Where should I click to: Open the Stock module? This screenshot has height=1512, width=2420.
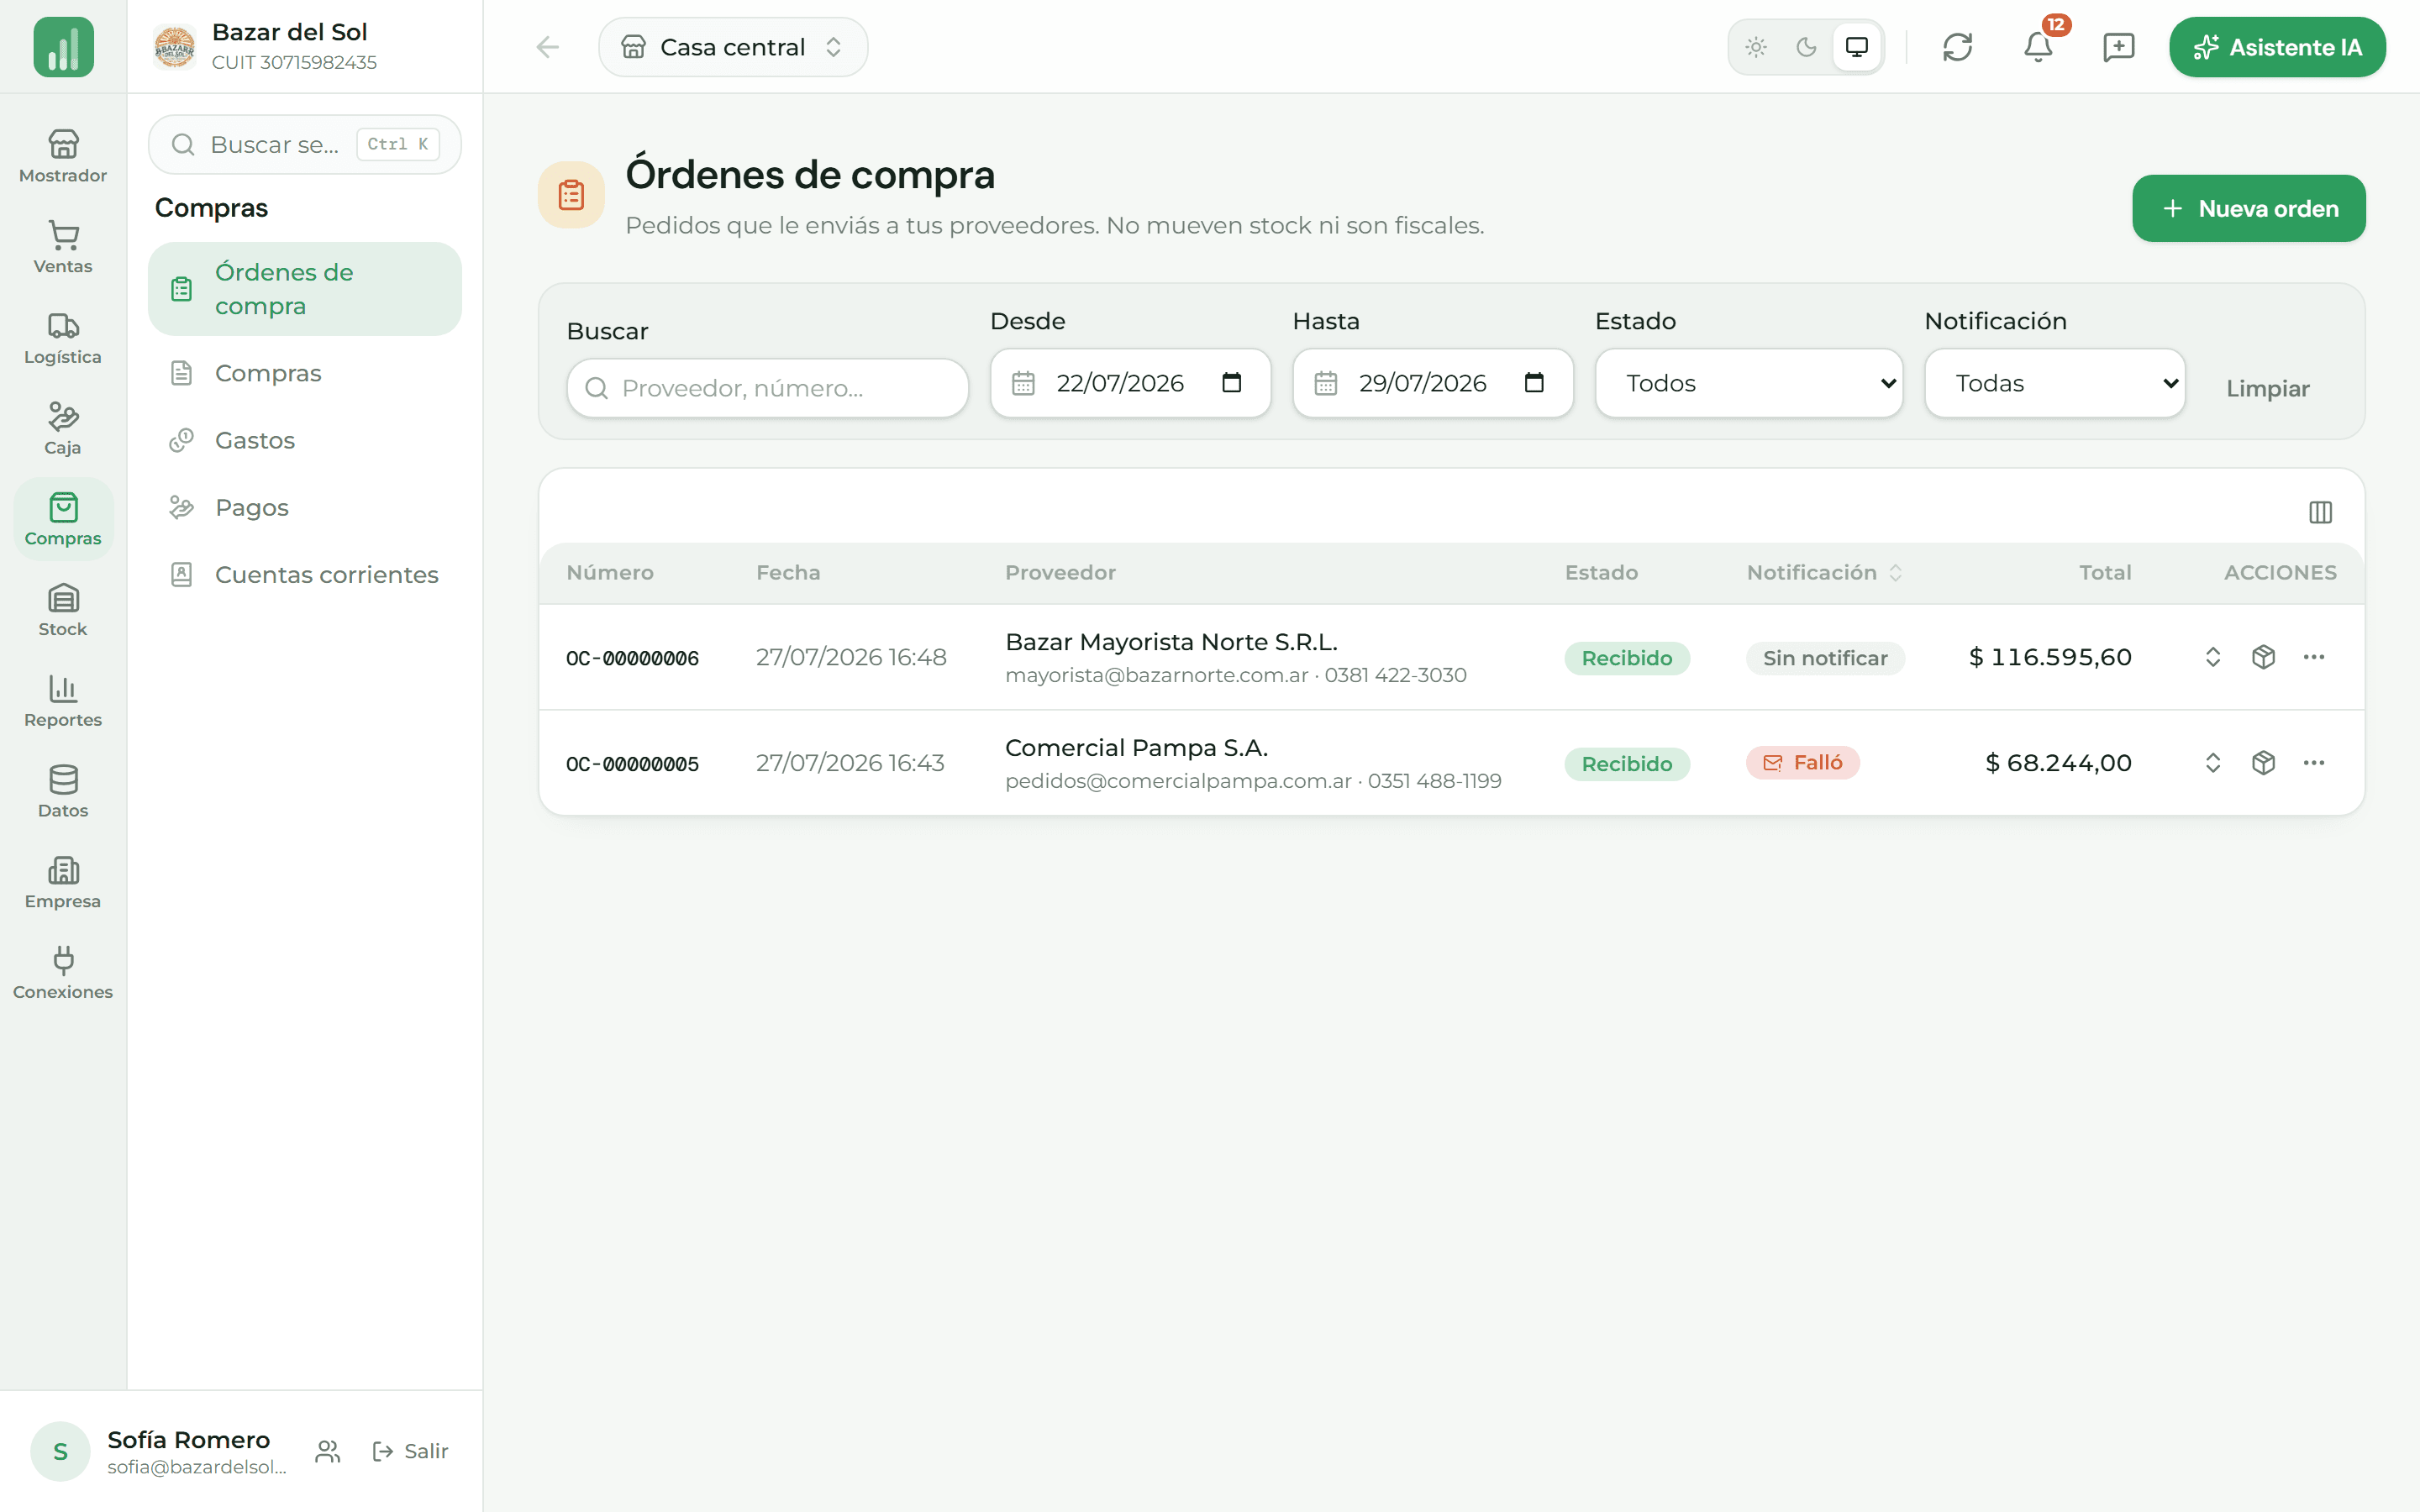coord(63,610)
